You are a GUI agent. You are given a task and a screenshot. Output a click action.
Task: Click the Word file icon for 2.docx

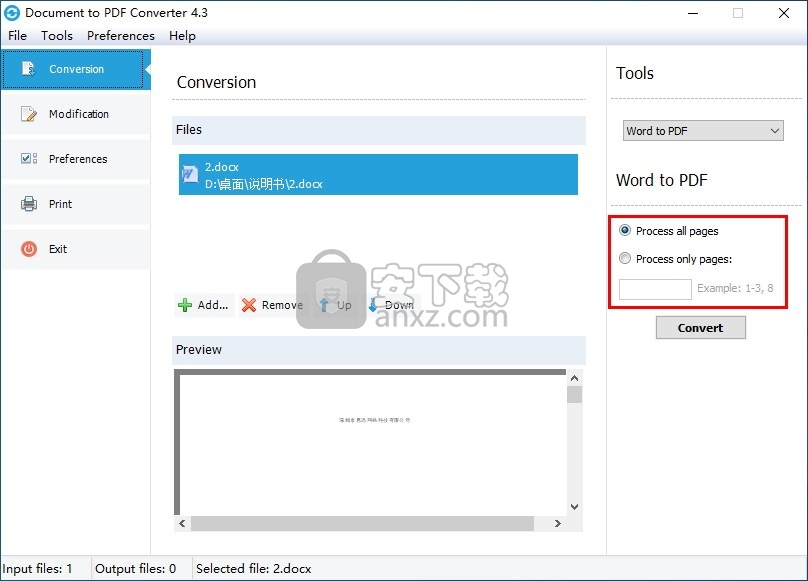190,174
